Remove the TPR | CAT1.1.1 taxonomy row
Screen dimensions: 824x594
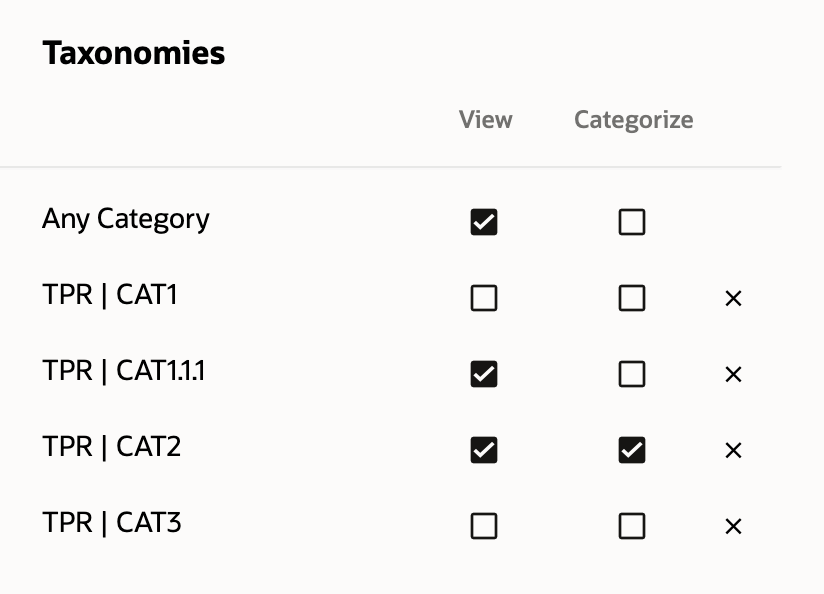(x=733, y=374)
